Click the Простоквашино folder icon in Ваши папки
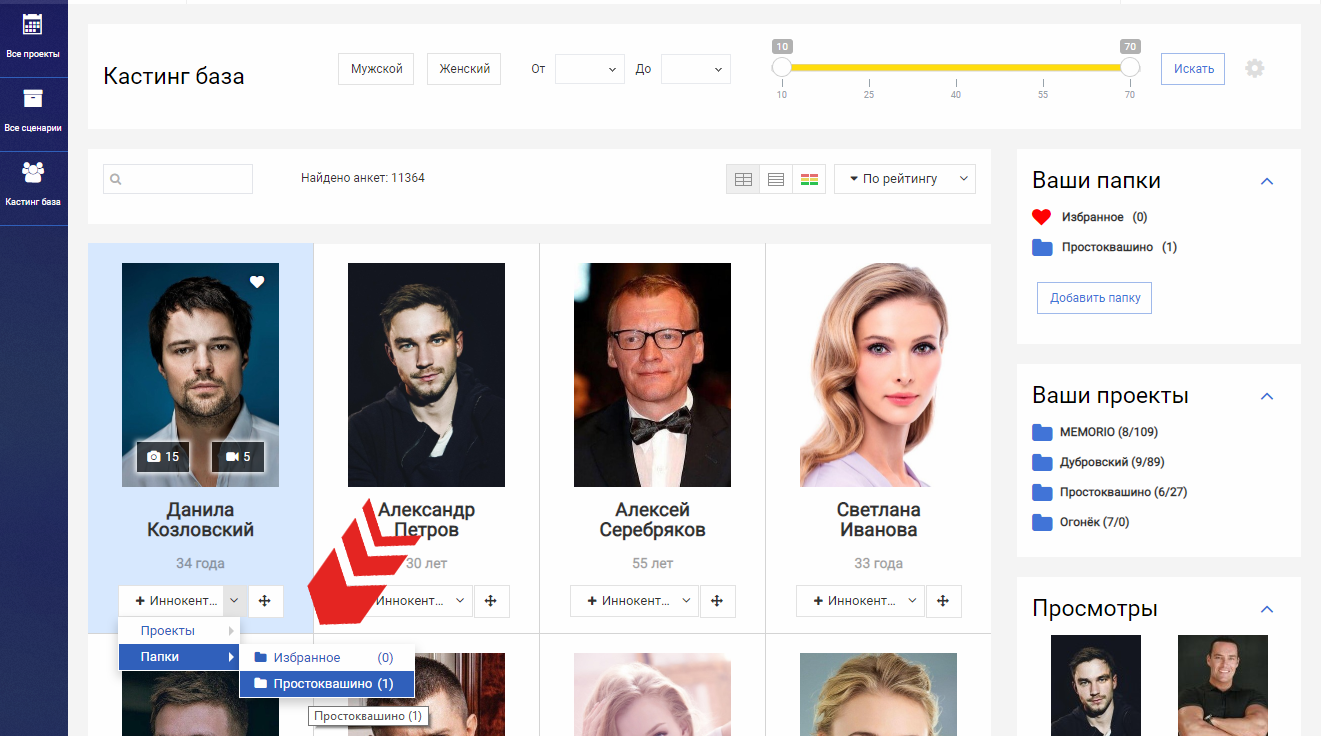The image size is (1321, 736). tap(1042, 247)
